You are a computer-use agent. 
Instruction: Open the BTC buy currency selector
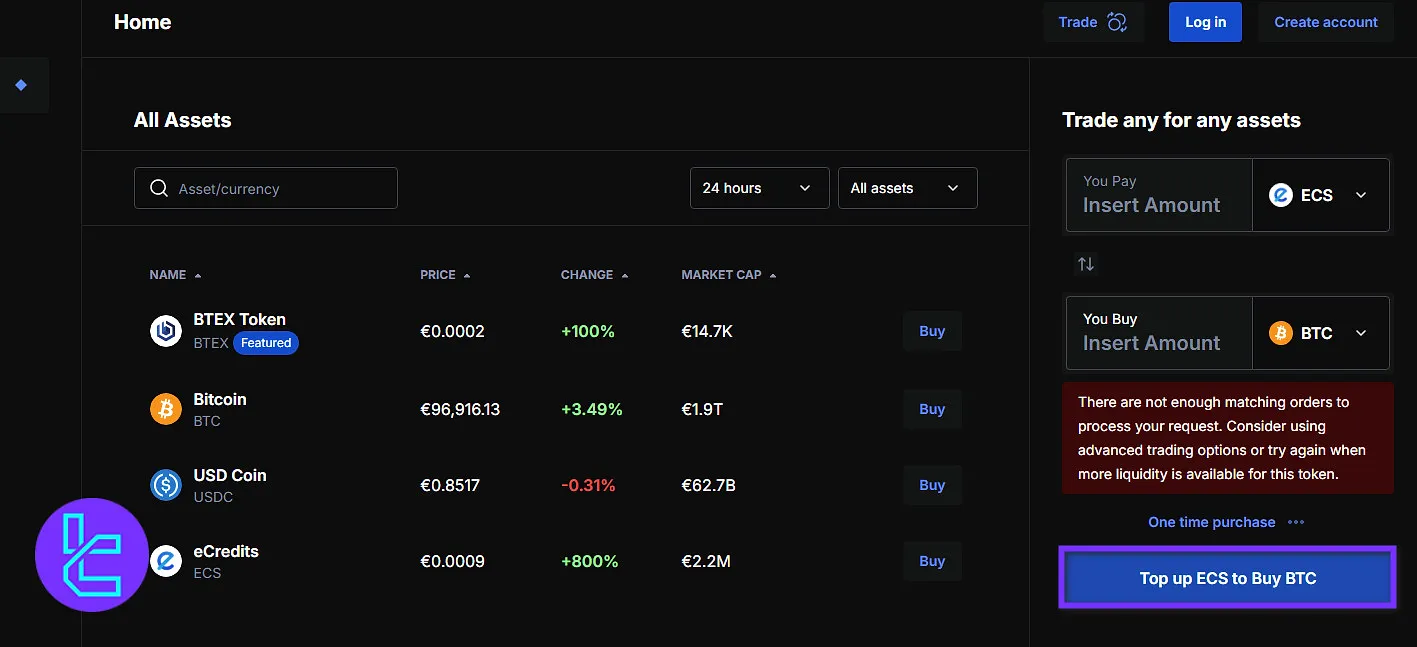tap(1319, 333)
